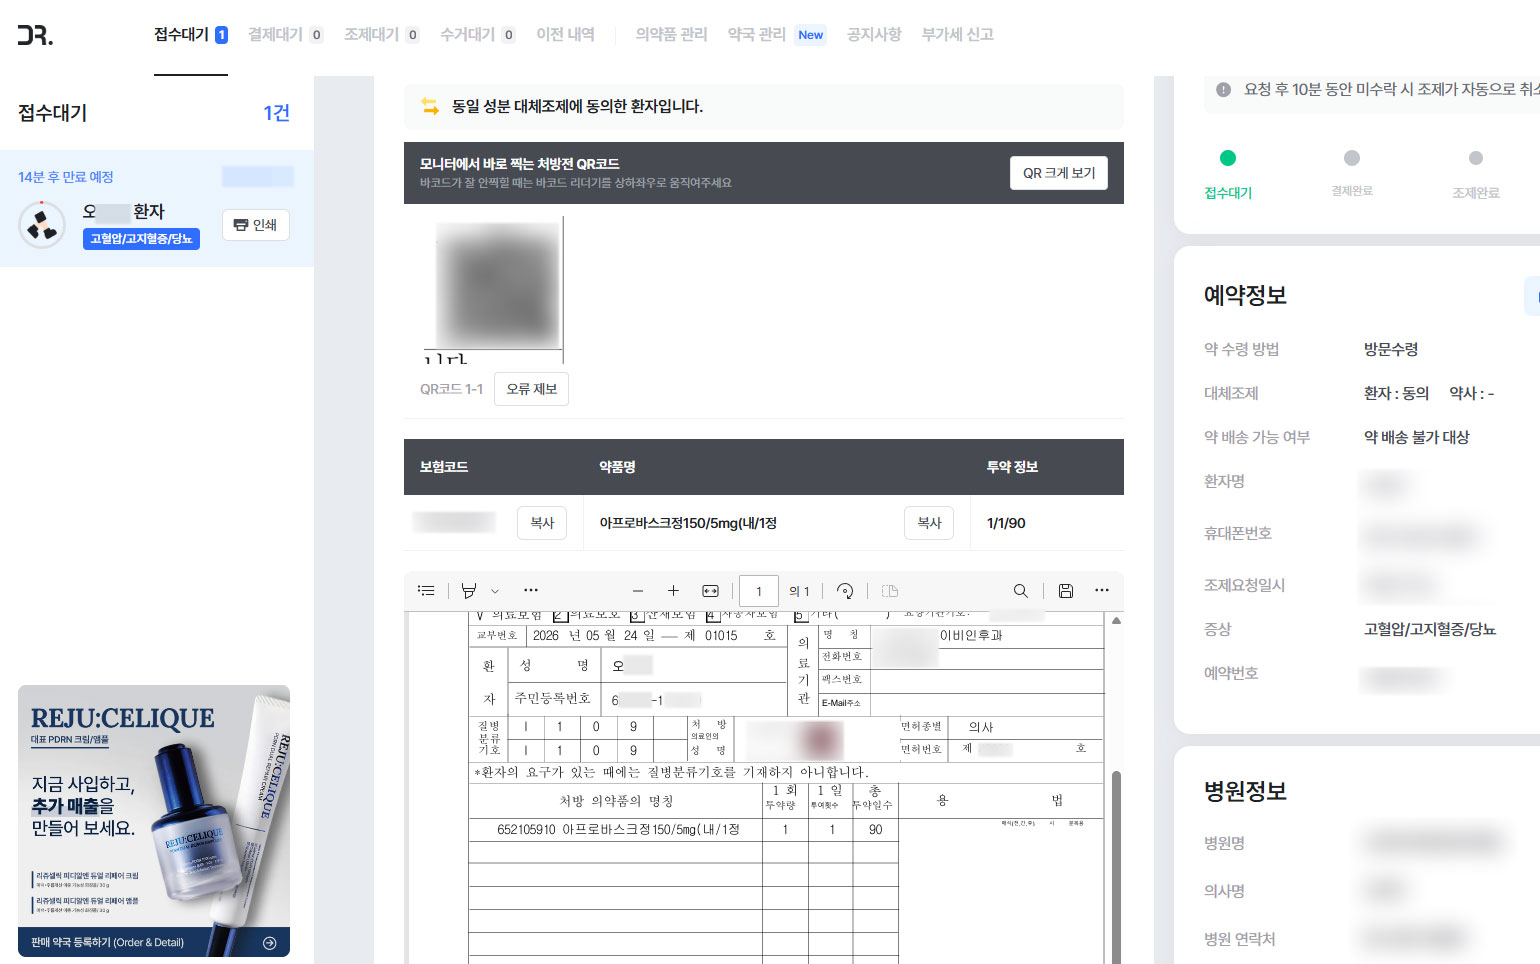This screenshot has height=964, width=1540.
Task: Click 이비인후과 text in prescription
Action: (x=971, y=636)
